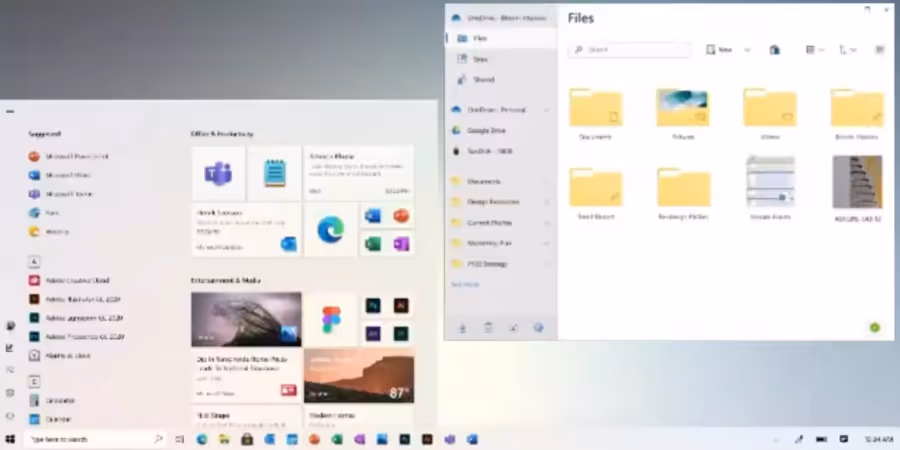Open Word from the taskbar
Image resolution: width=900 pixels, height=450 pixels.
[472, 439]
